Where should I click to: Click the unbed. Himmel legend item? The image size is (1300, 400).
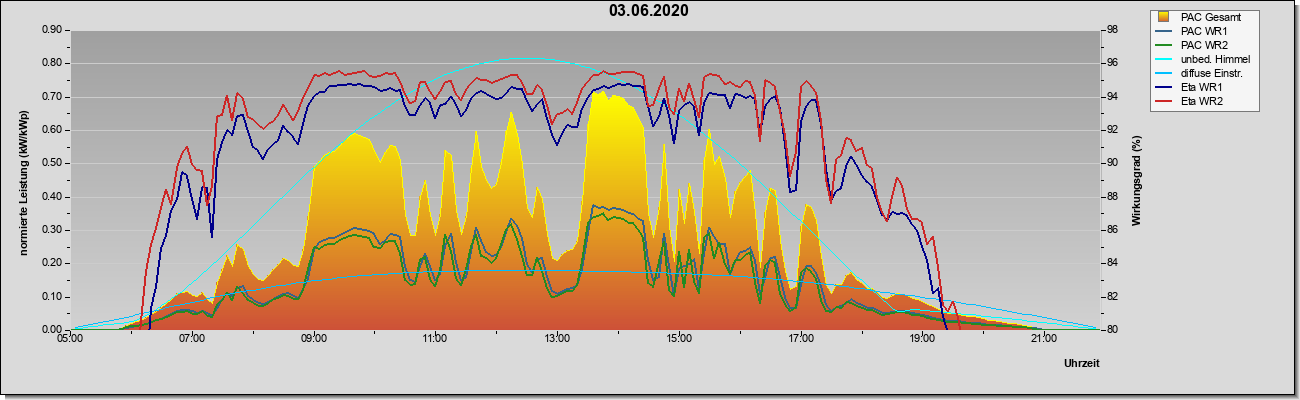tap(1214, 59)
